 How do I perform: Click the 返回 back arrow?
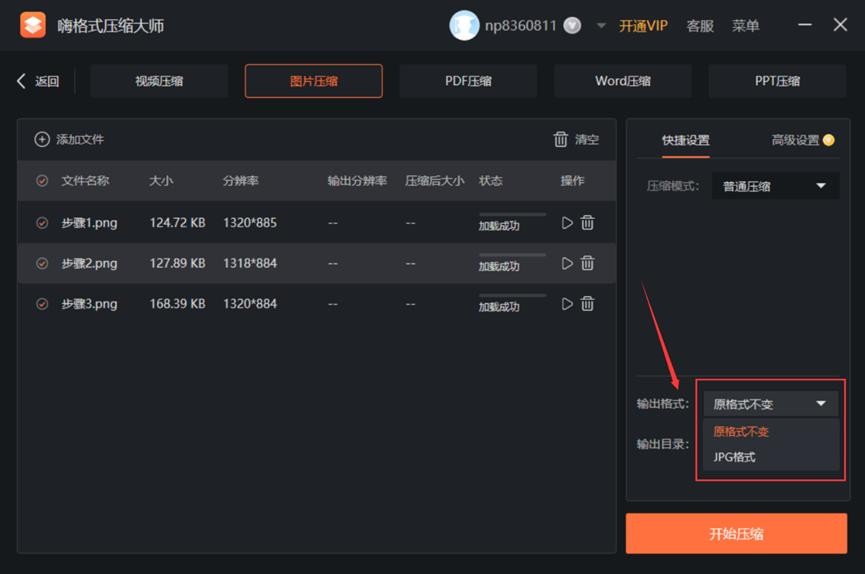[22, 81]
